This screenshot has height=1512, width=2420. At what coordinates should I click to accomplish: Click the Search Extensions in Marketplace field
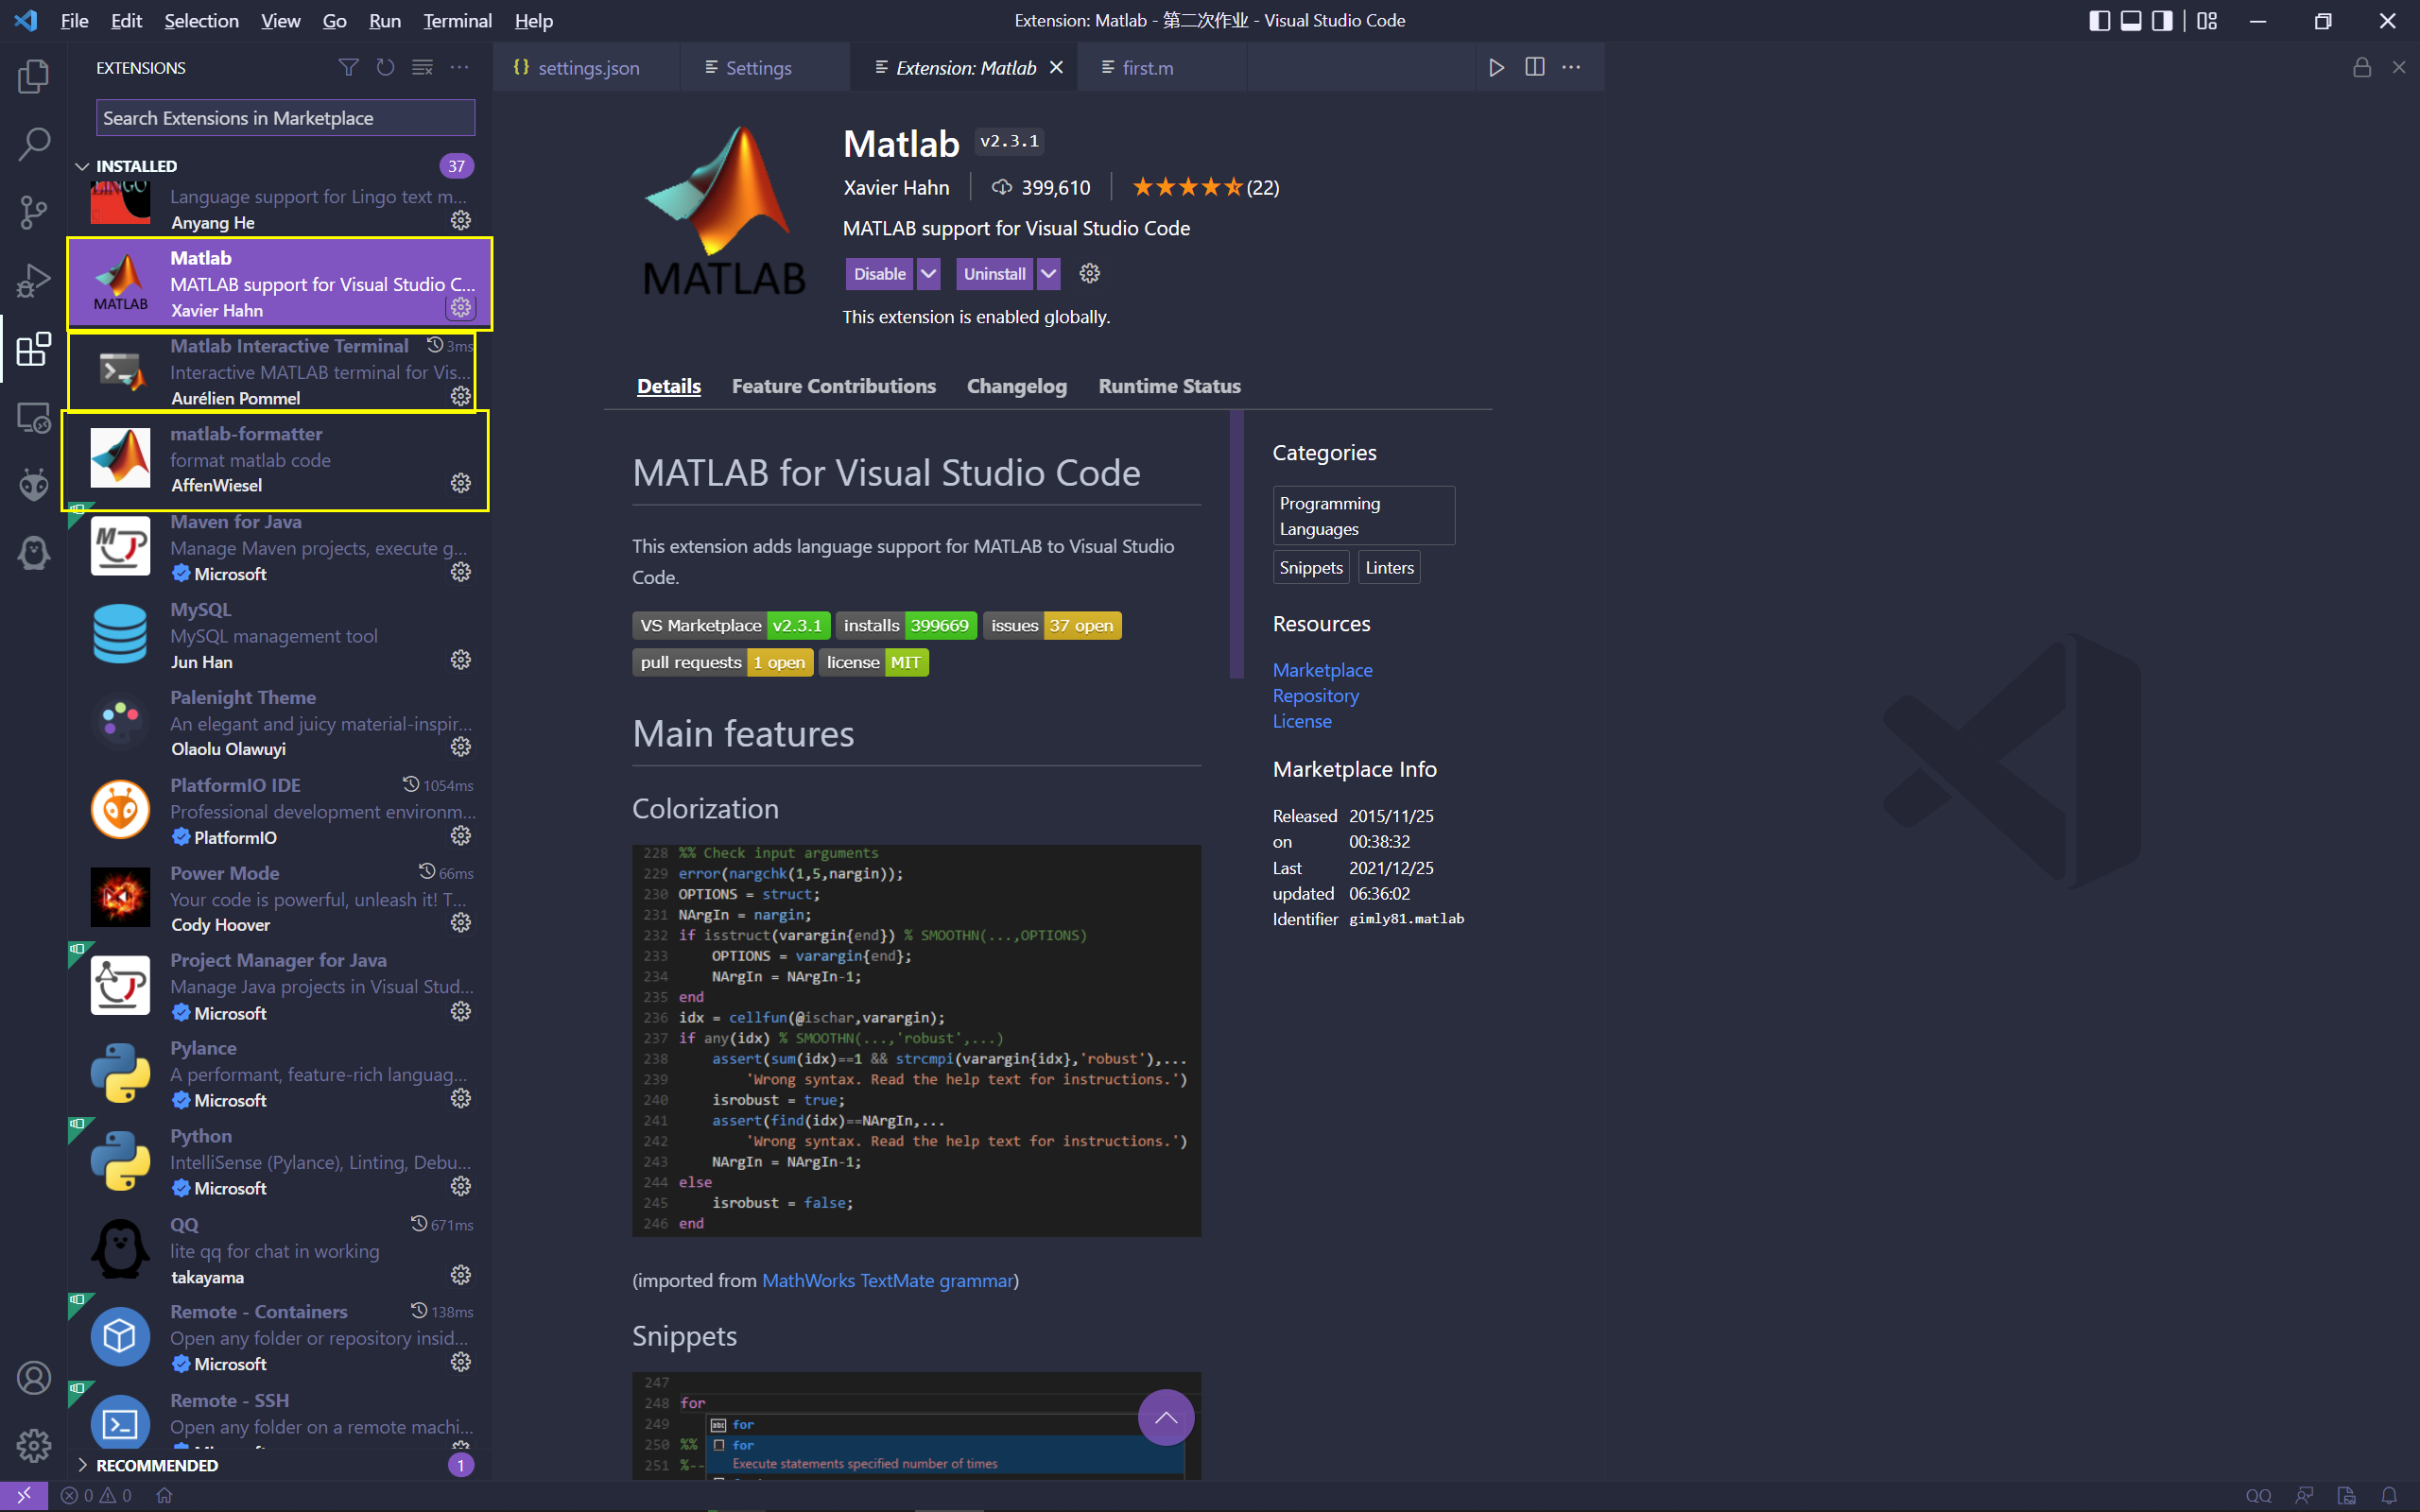click(285, 118)
